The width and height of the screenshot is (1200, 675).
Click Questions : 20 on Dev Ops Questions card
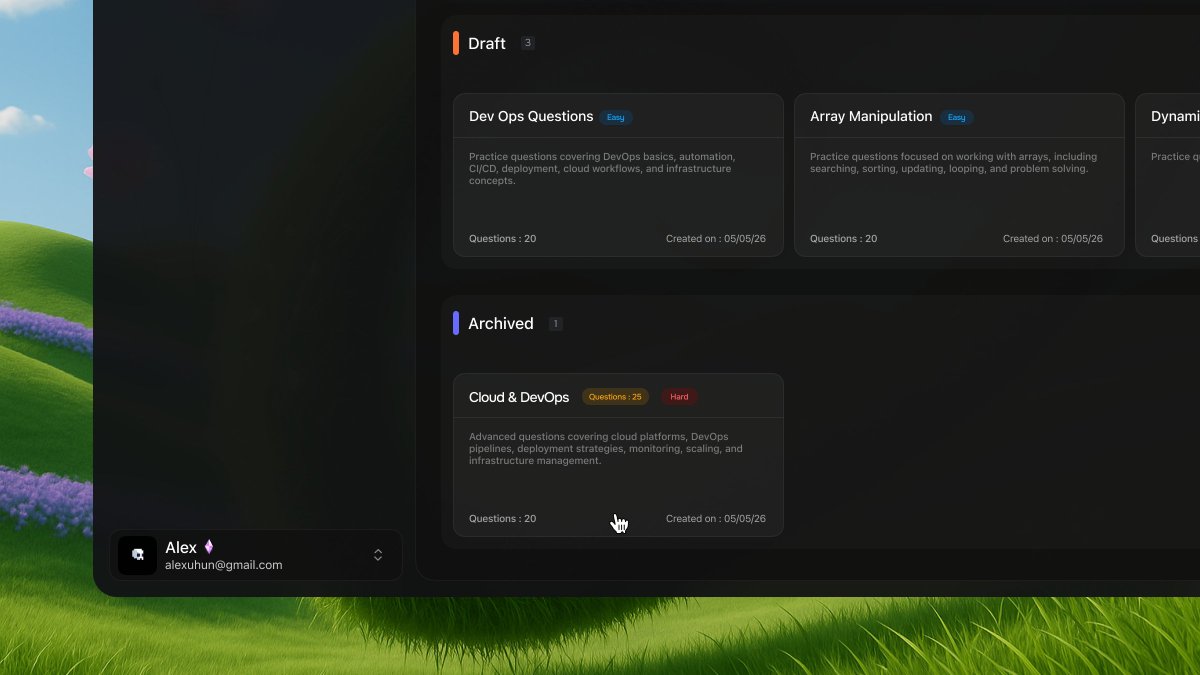(503, 239)
